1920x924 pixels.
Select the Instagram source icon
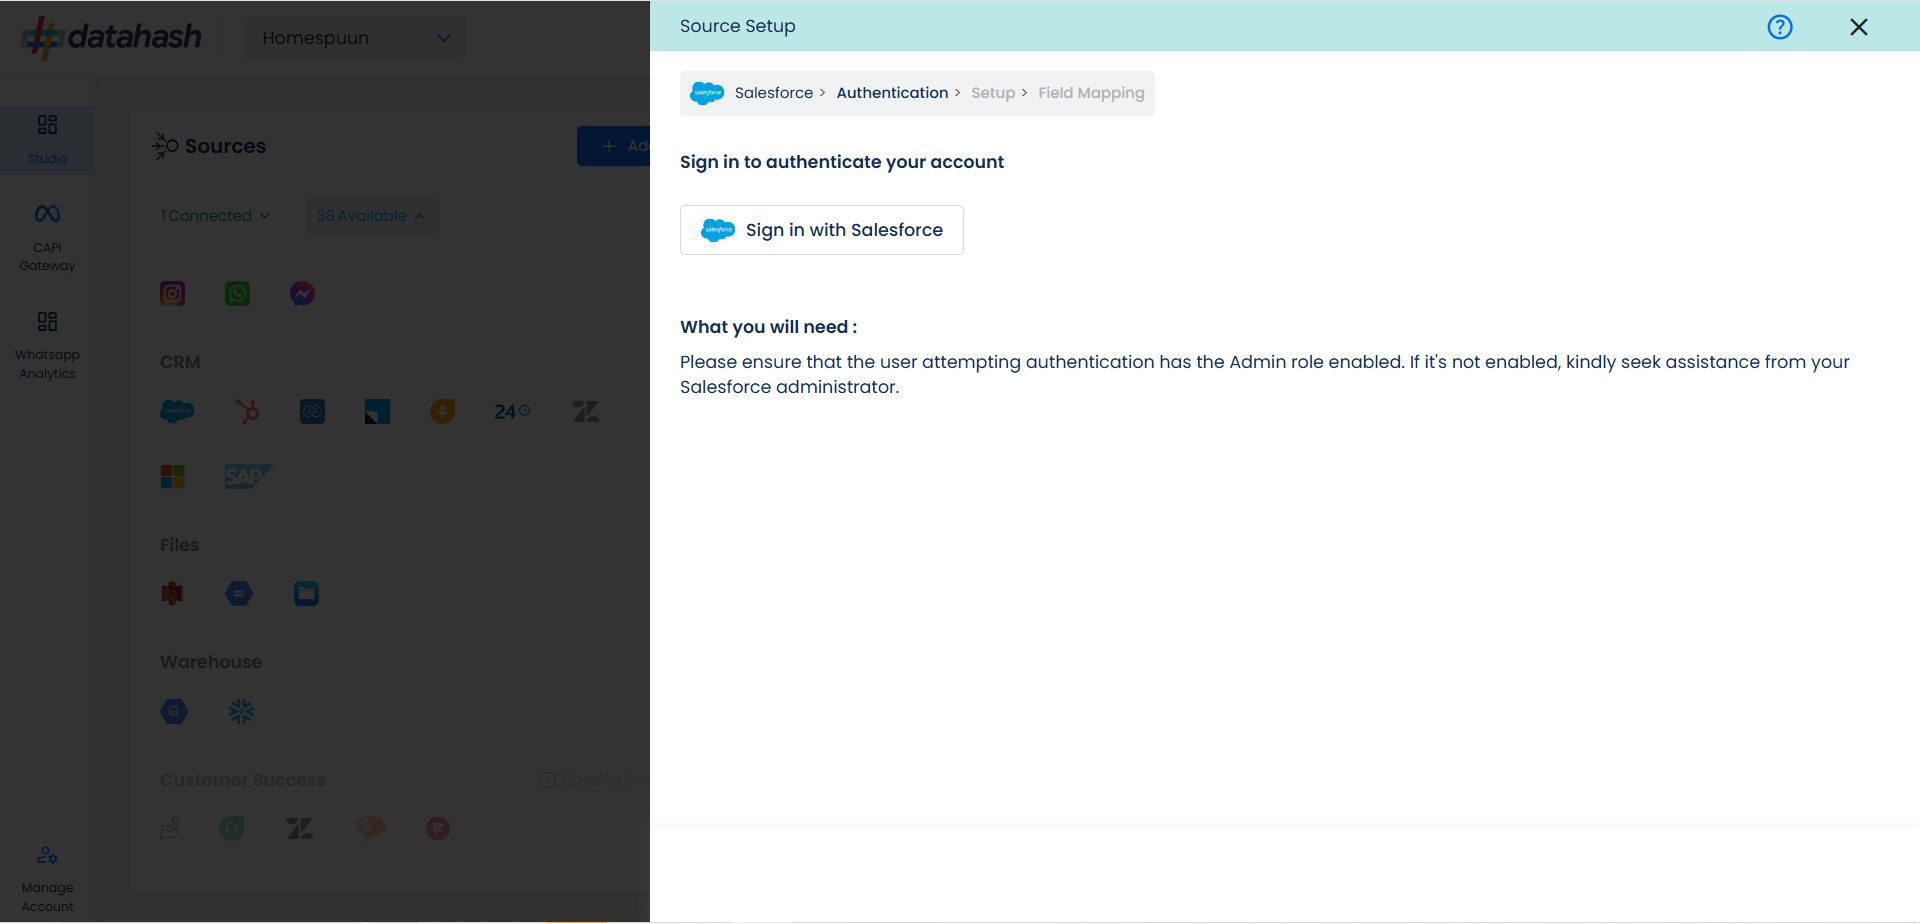coord(173,293)
